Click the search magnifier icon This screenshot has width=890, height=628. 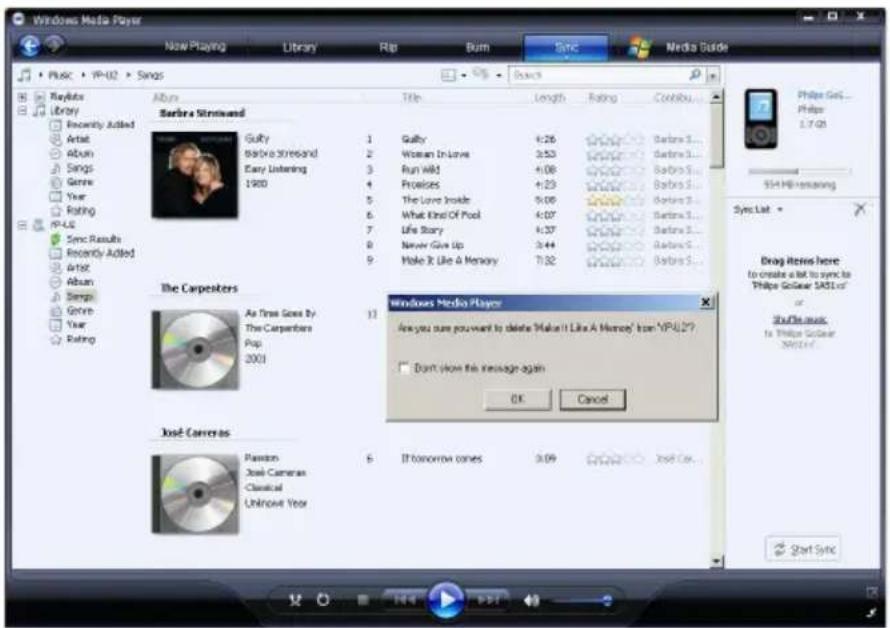[x=695, y=74]
